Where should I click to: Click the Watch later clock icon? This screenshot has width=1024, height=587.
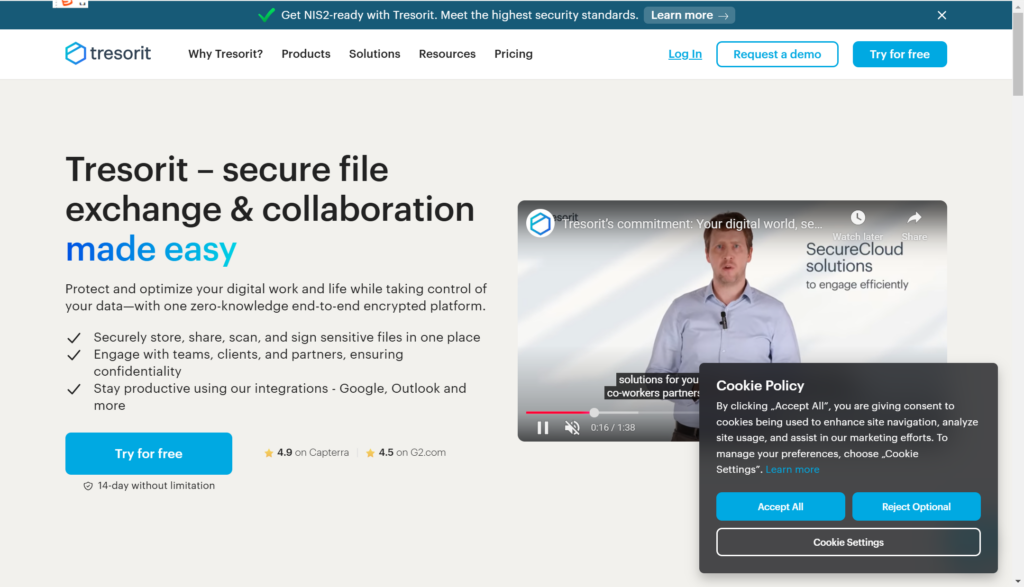coord(858,219)
